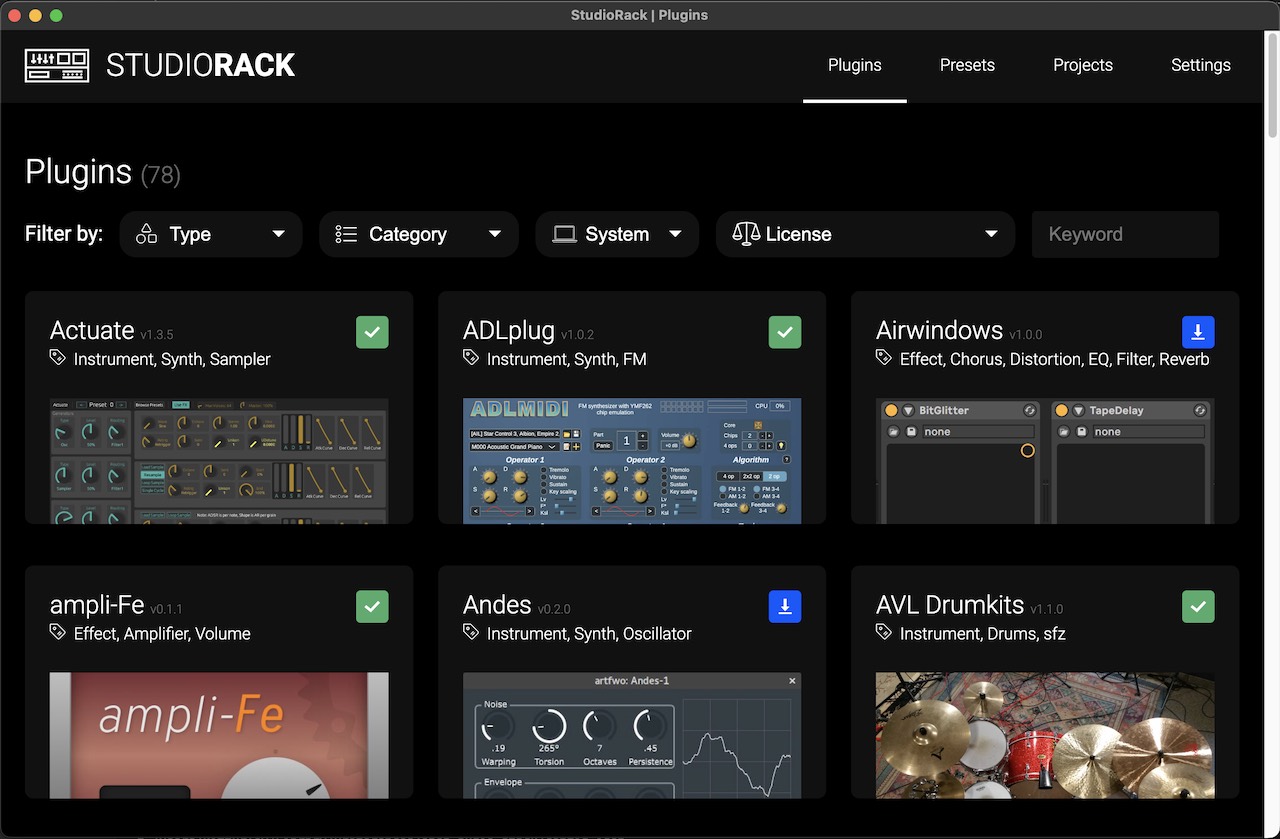Viewport: 1280px width, 839px height.
Task: Click the AVL Drumkits drum photo
Action: [1045, 735]
